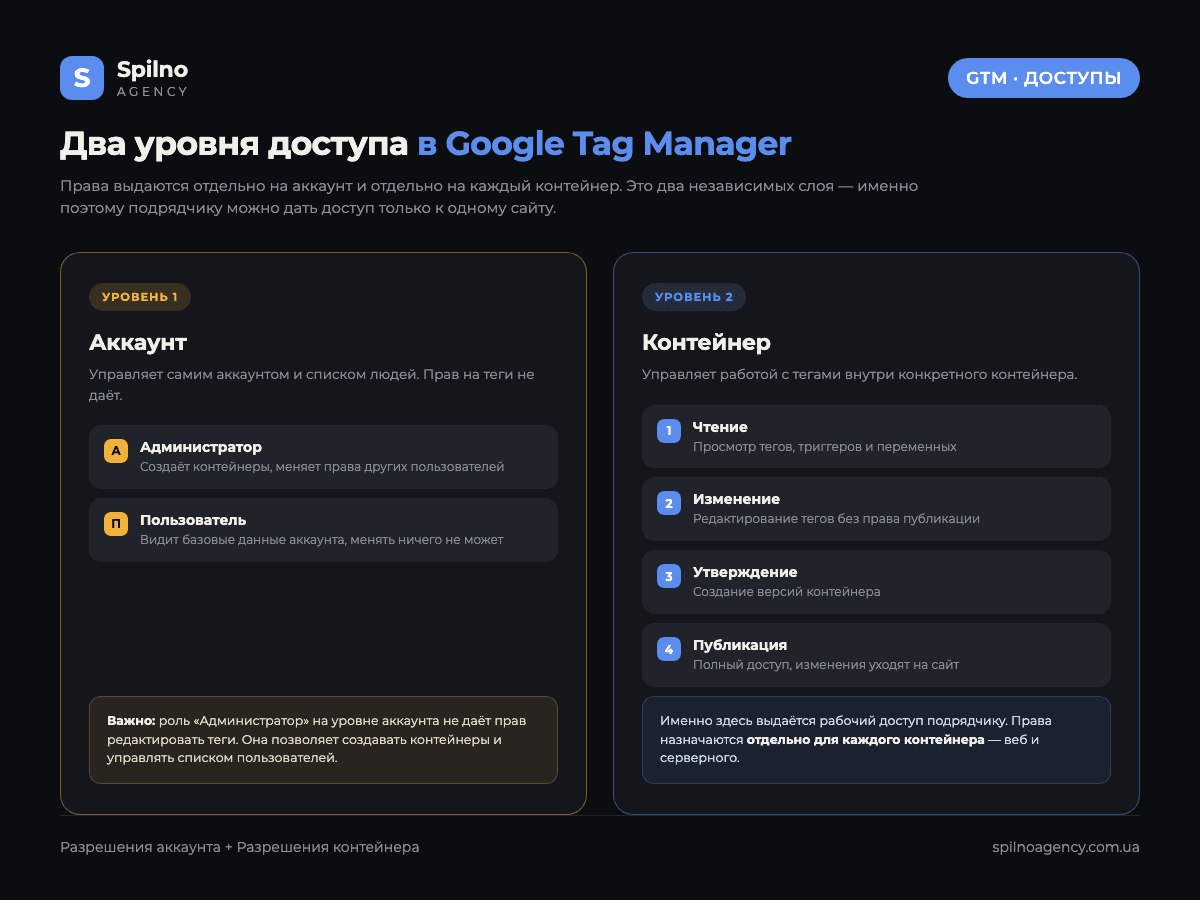Screen dimensions: 1200x900
Task: Click 'Создаёт контейнеры, меняет права' description
Action: pyautogui.click(x=322, y=467)
